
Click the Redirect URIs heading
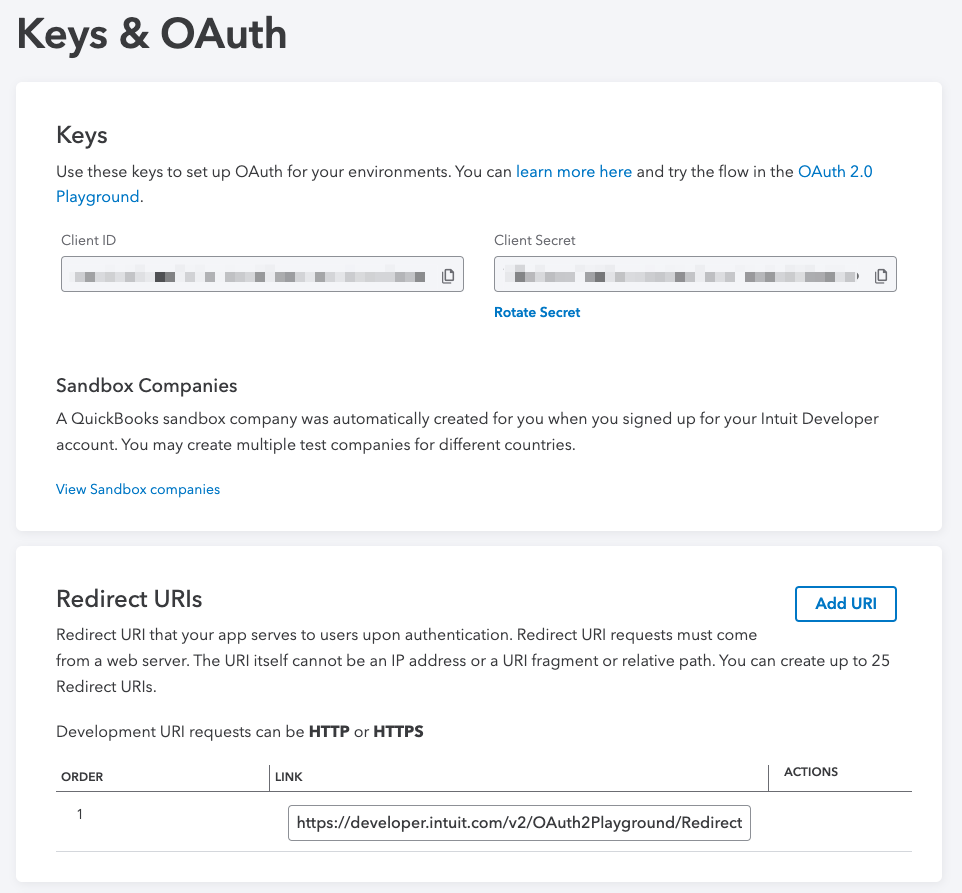[129, 599]
